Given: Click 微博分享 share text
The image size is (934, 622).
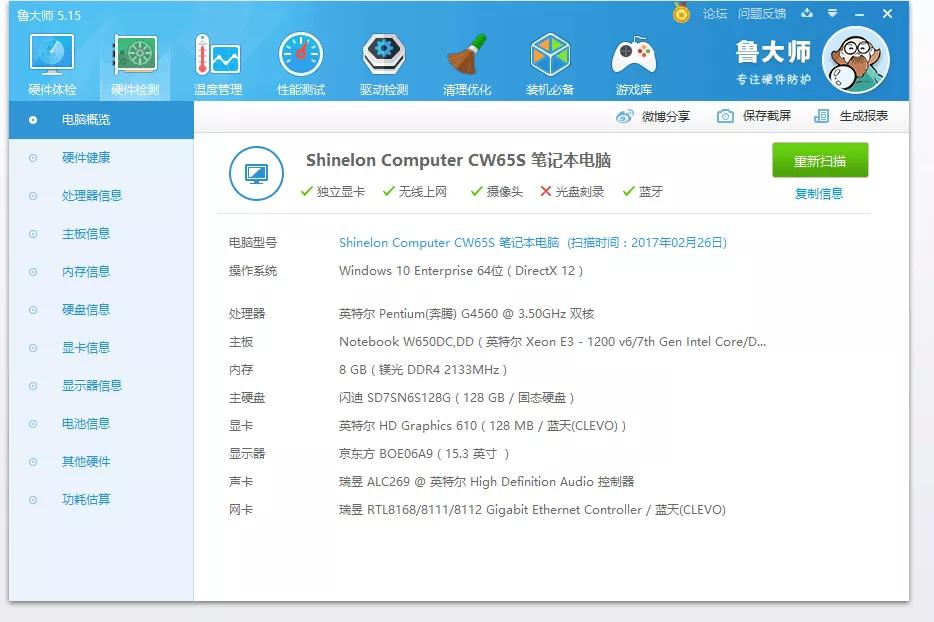Looking at the screenshot, I should point(666,116).
